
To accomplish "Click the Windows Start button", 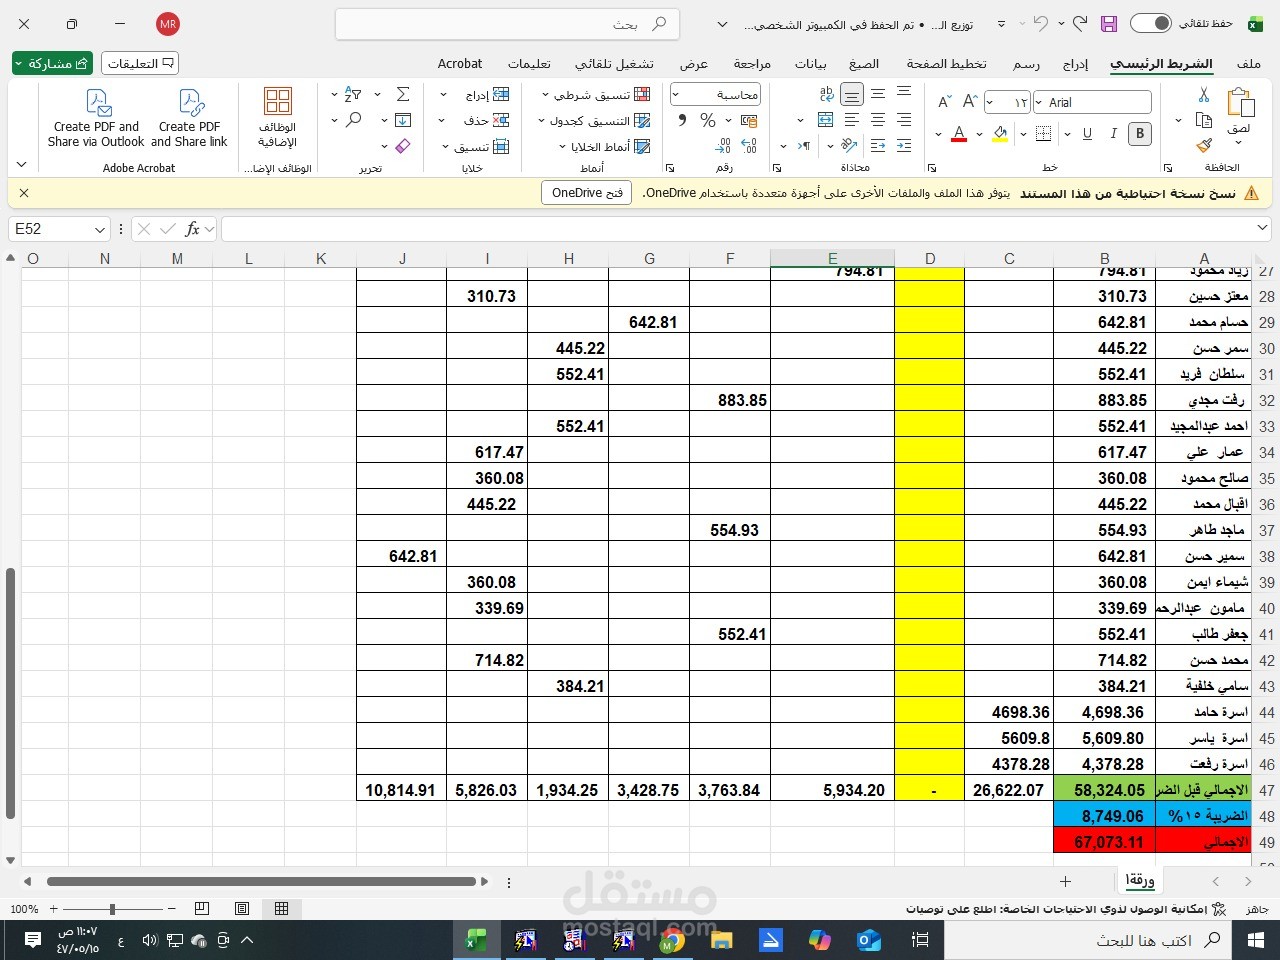I will tap(1255, 940).
